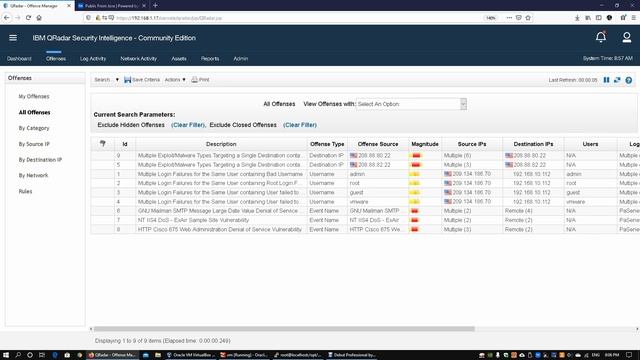This screenshot has width=640, height=360.
Task: Sort by the Magnitude column header
Action: [x=425, y=144]
